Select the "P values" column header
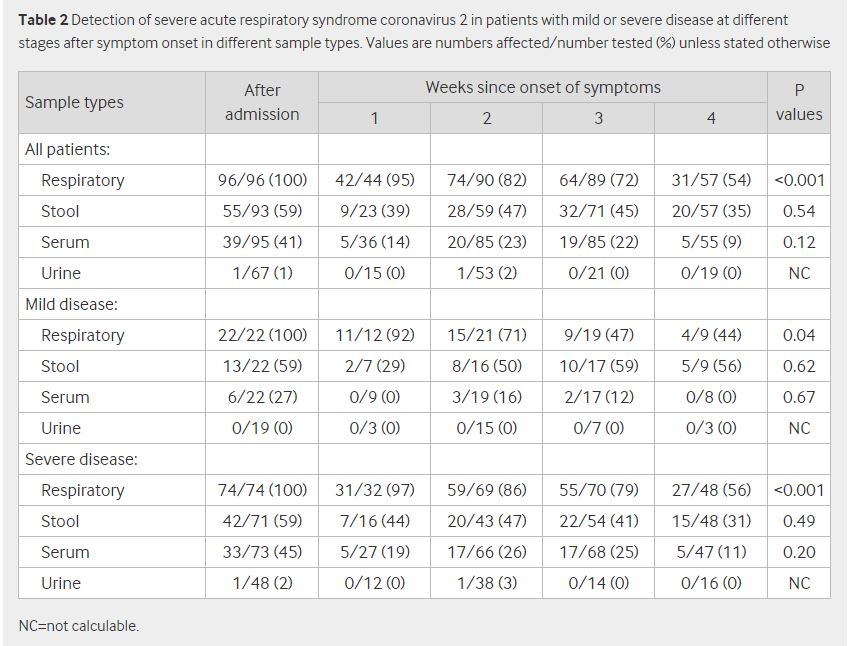Screen dimensions: 848x646 tap(798, 102)
